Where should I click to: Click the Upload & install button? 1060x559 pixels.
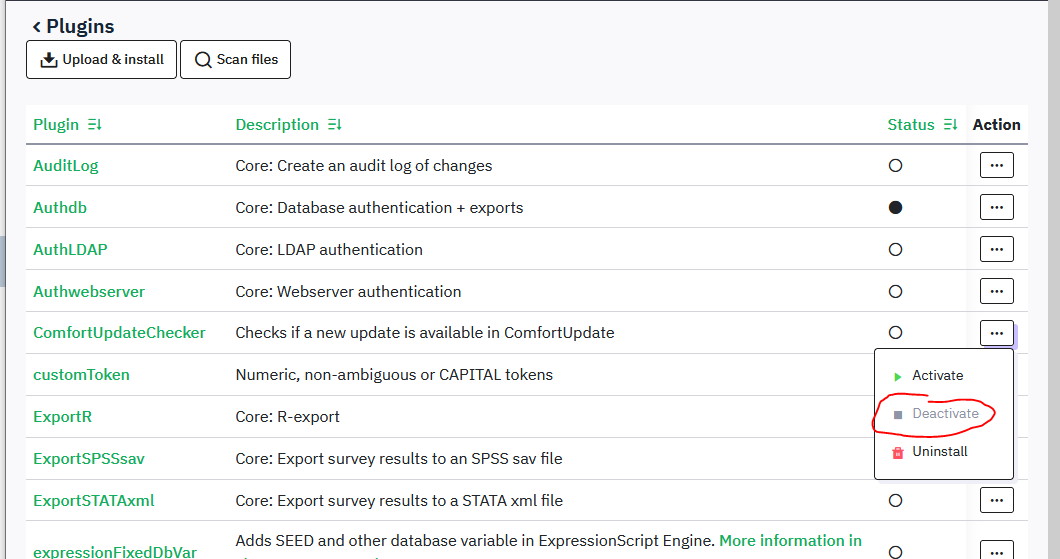101,60
